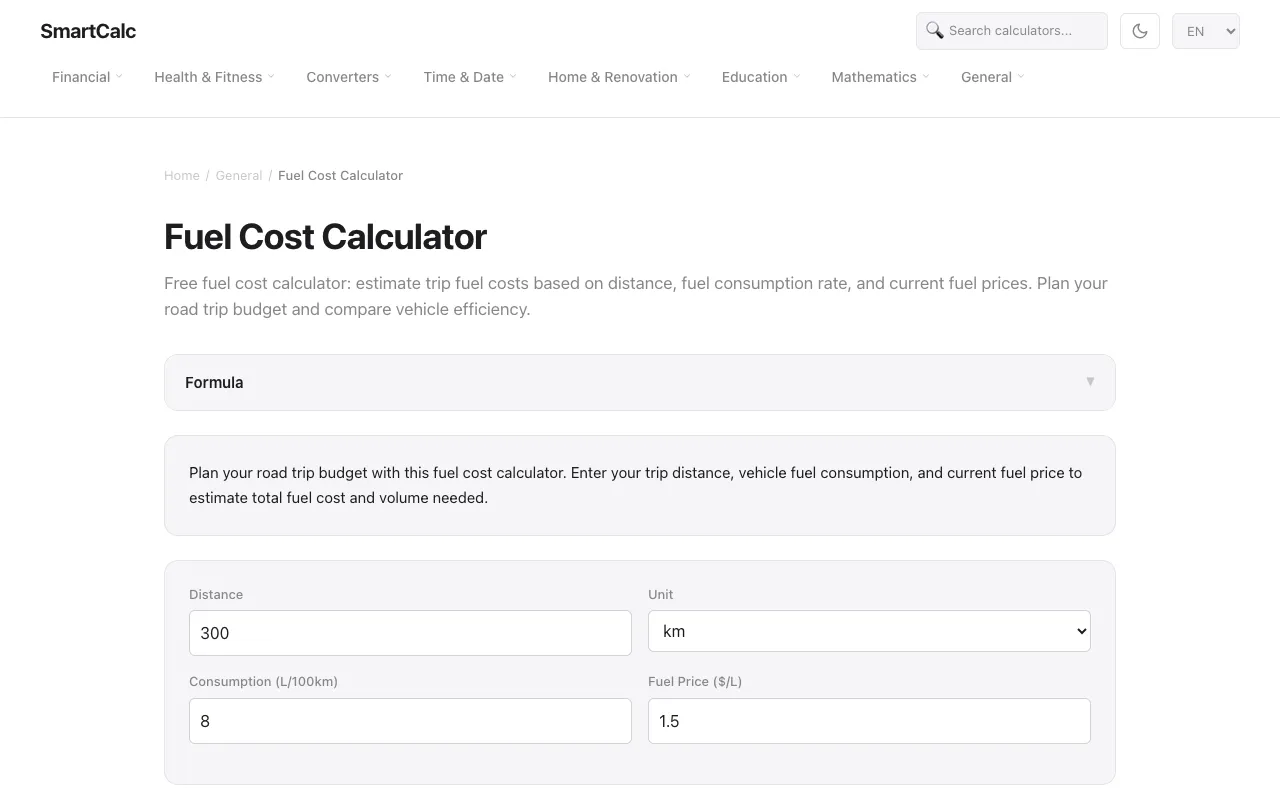The height and width of the screenshot is (800, 1280).
Task: Select the Distance input field
Action: [410, 633]
